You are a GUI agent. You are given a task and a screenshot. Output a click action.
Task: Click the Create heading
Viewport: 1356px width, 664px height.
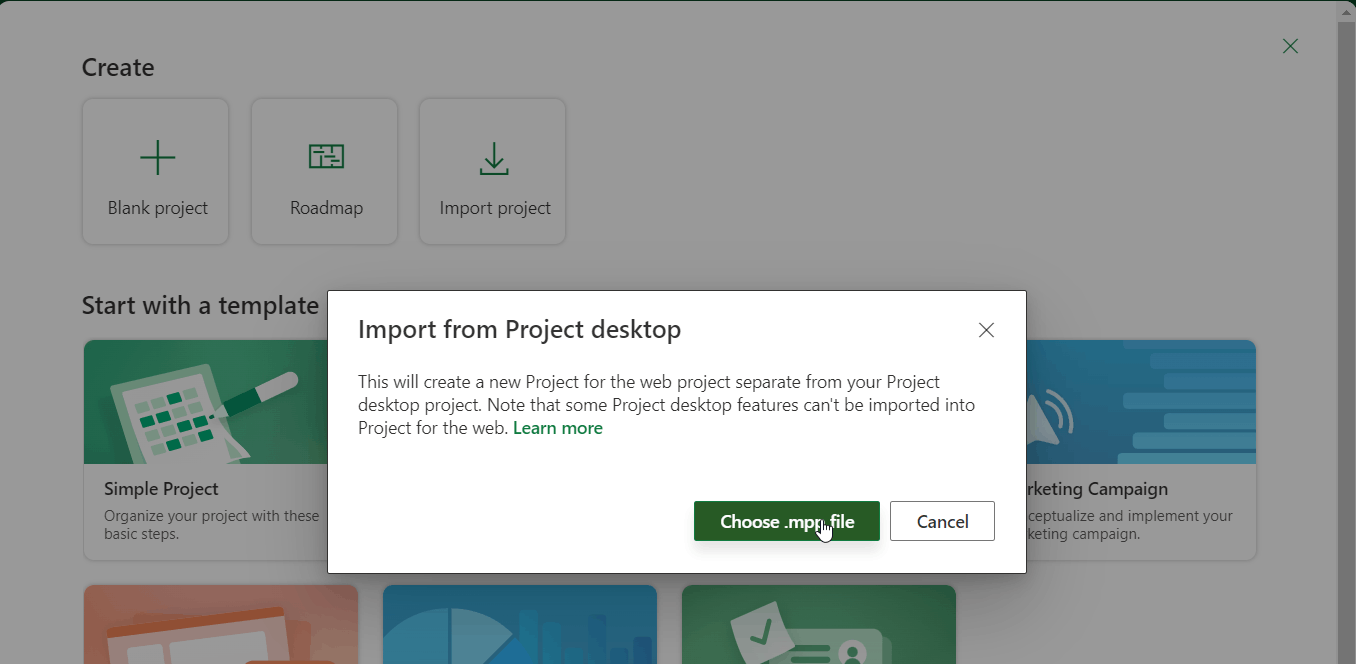(118, 67)
